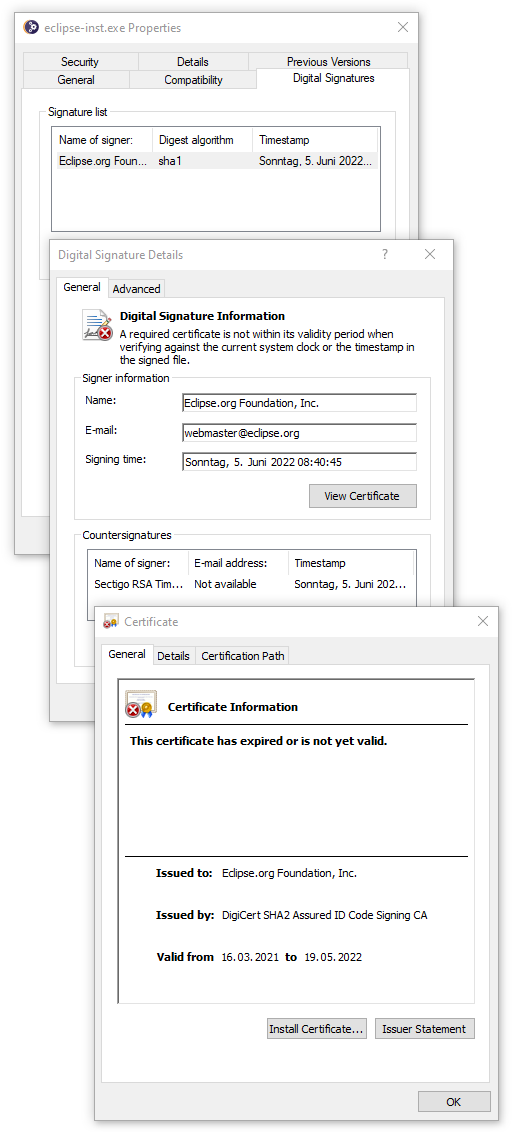Click valid from date 16.03.2021

click(x=250, y=957)
